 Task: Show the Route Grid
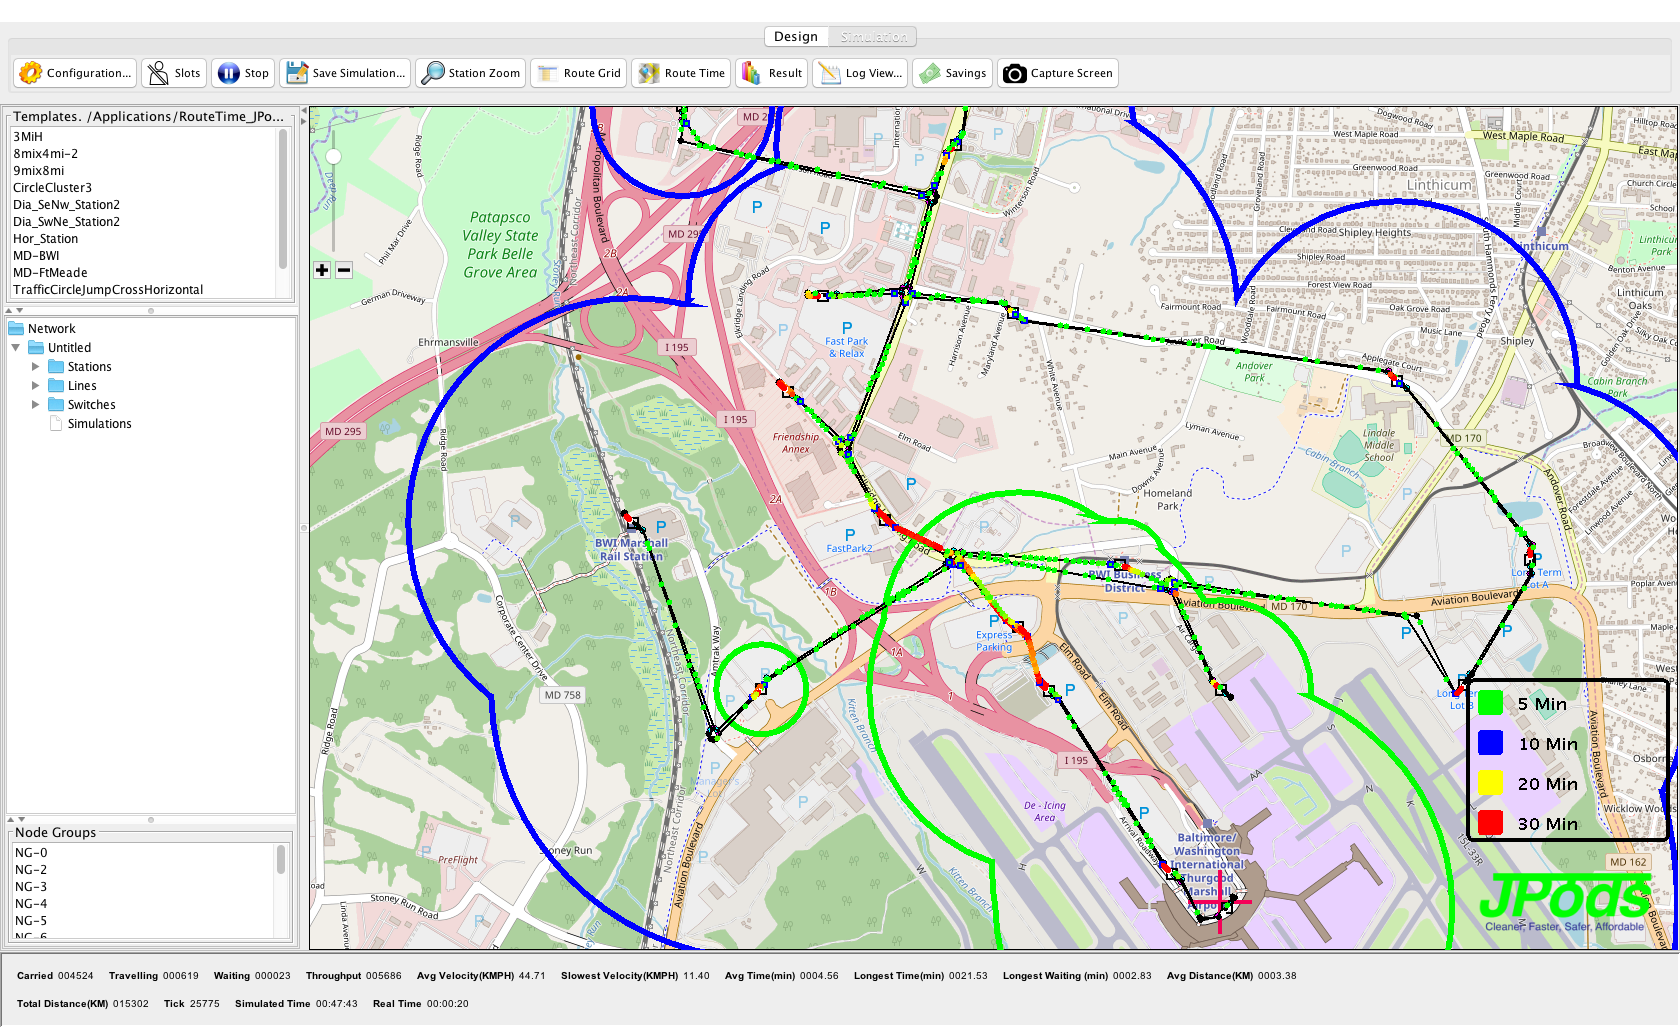(548, 73)
